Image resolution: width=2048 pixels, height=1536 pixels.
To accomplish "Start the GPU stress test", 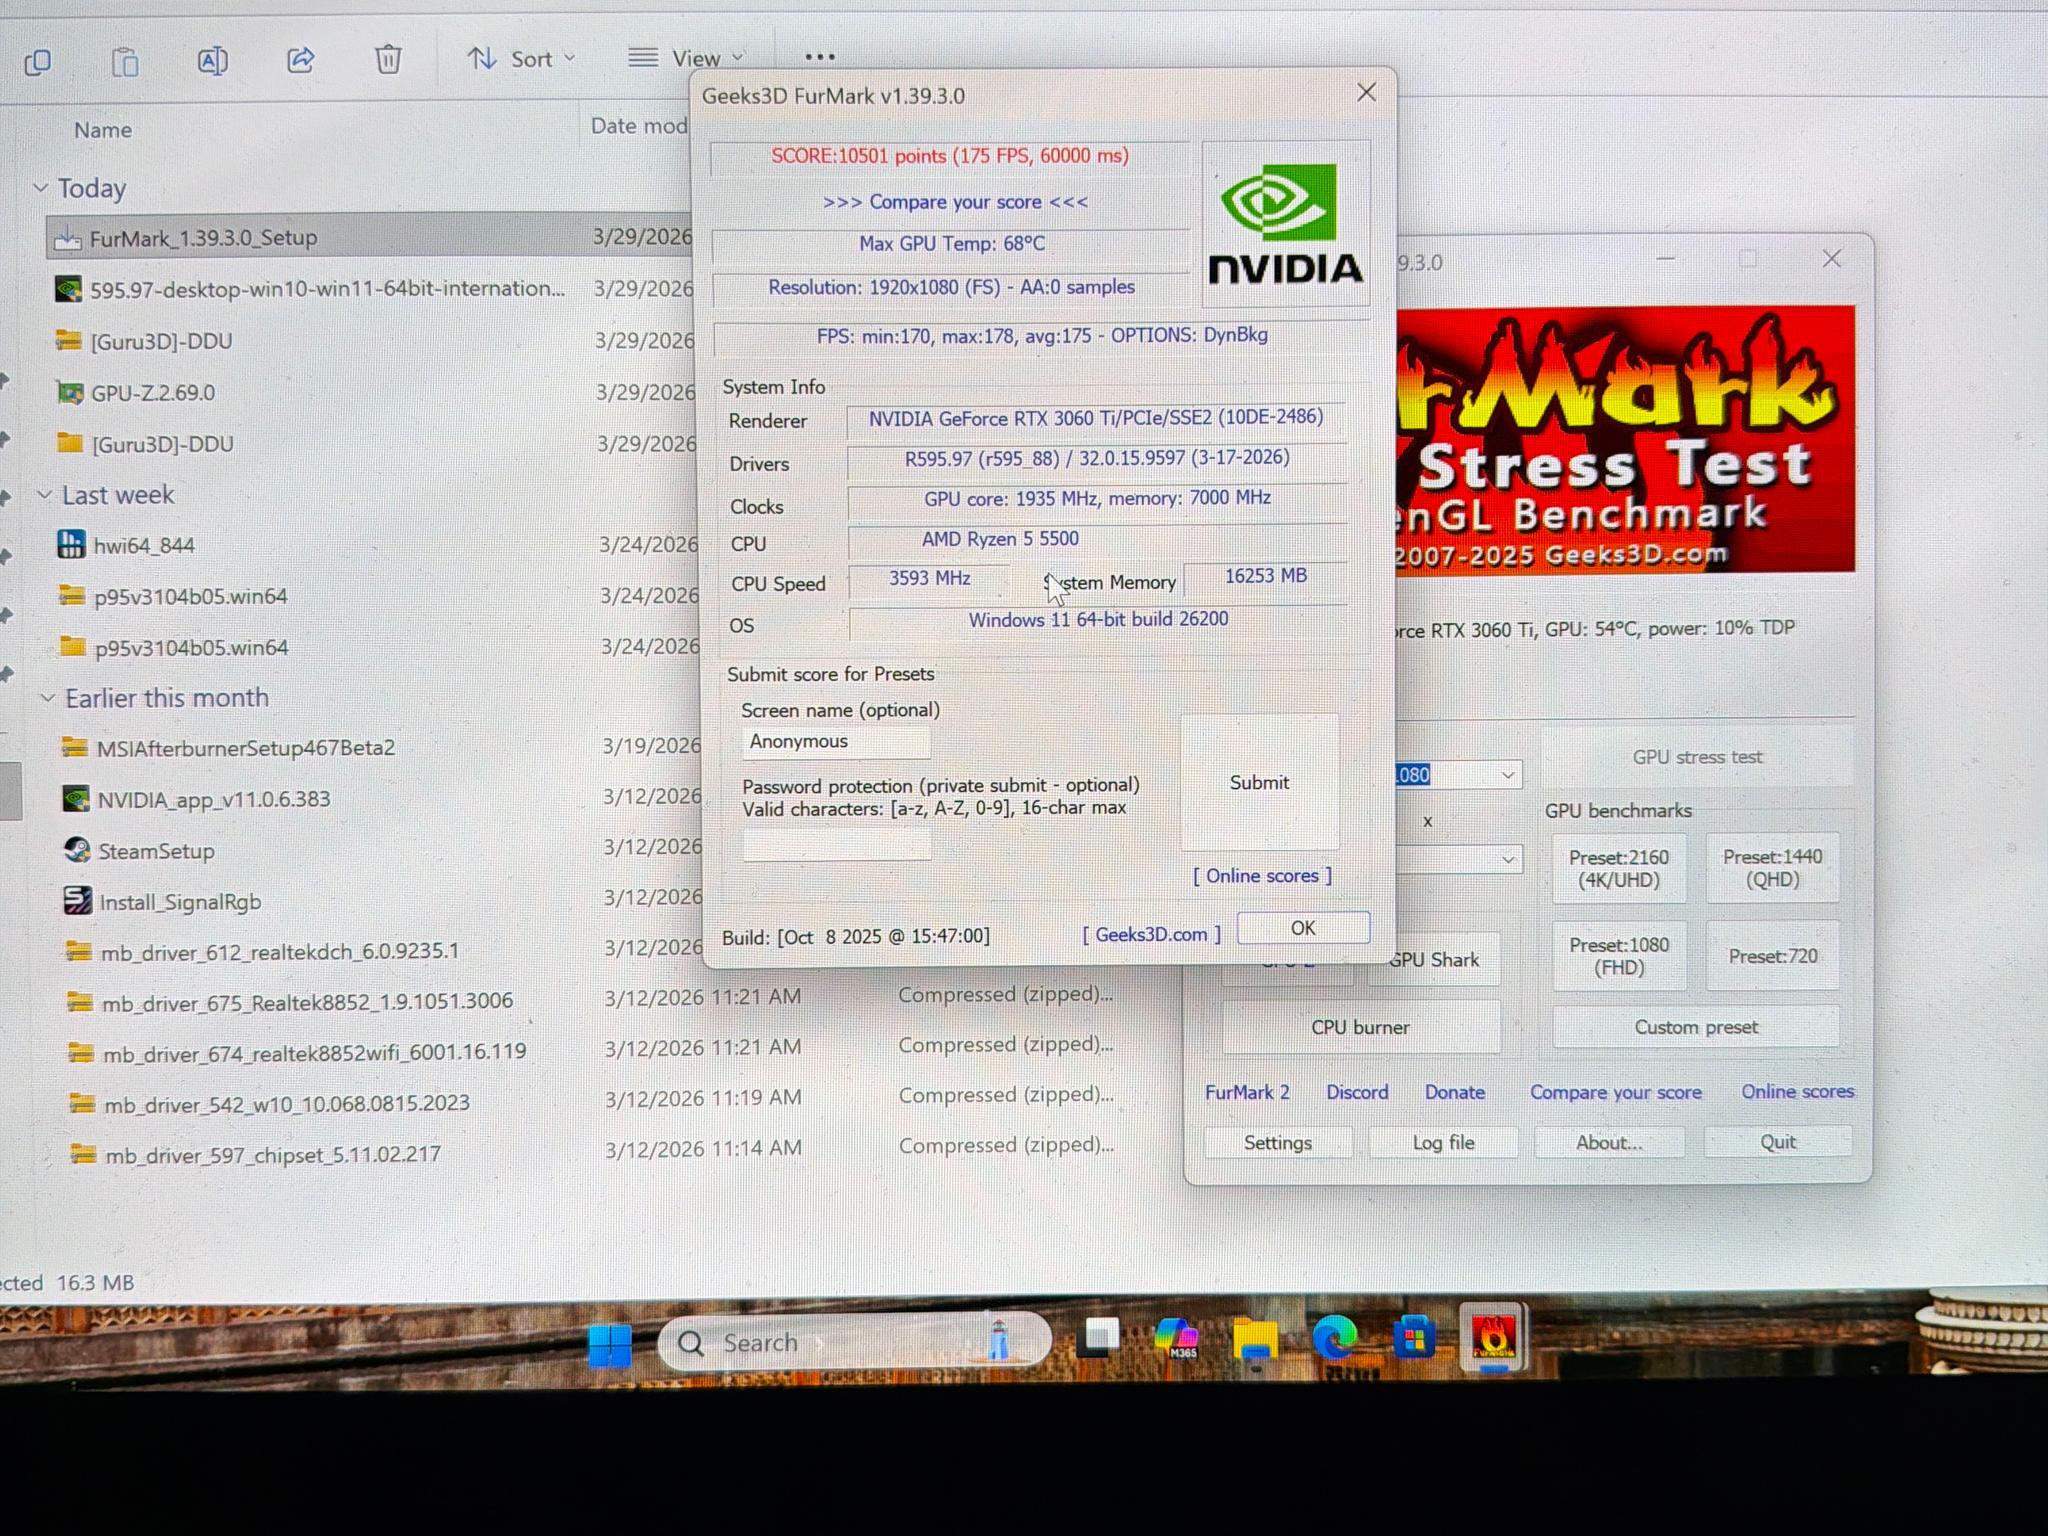I will [1697, 757].
